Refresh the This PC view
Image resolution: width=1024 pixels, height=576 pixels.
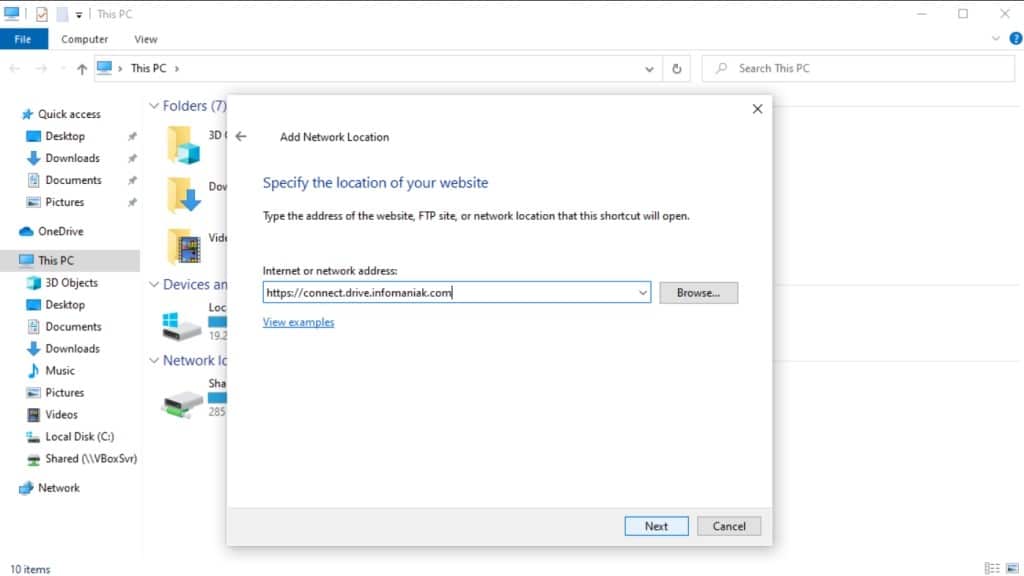point(677,69)
